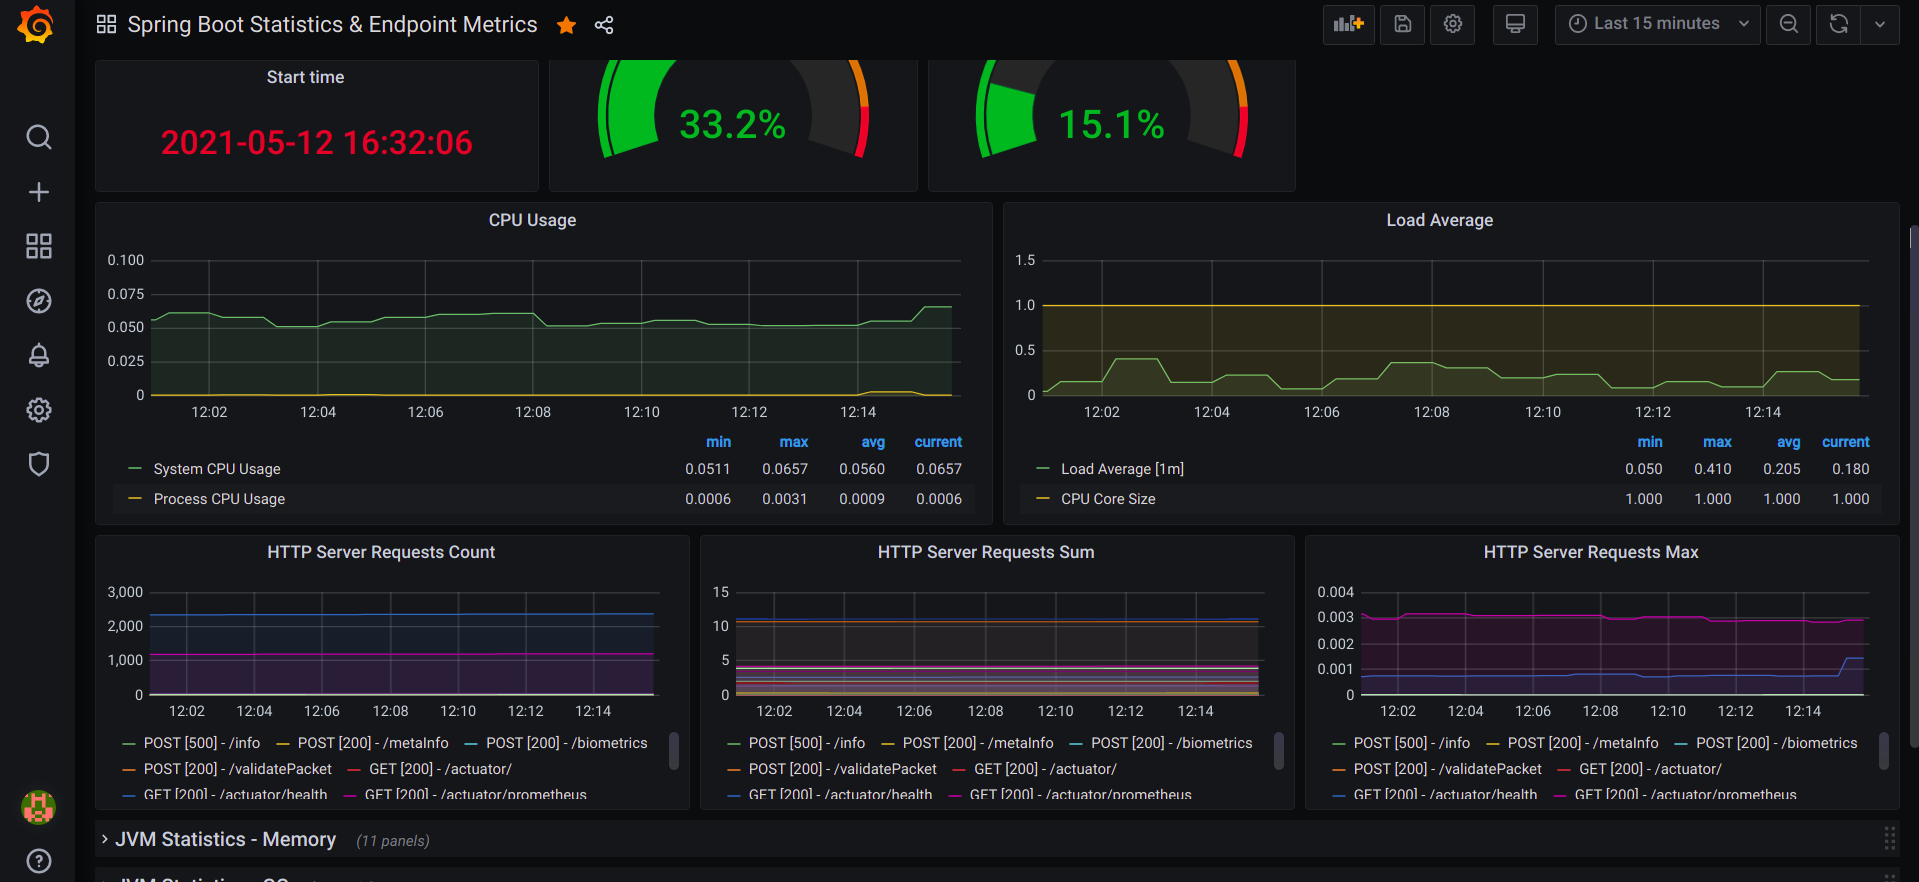Image resolution: width=1919 pixels, height=882 pixels.
Task: Open the Load Average panel title menu
Action: click(1439, 220)
